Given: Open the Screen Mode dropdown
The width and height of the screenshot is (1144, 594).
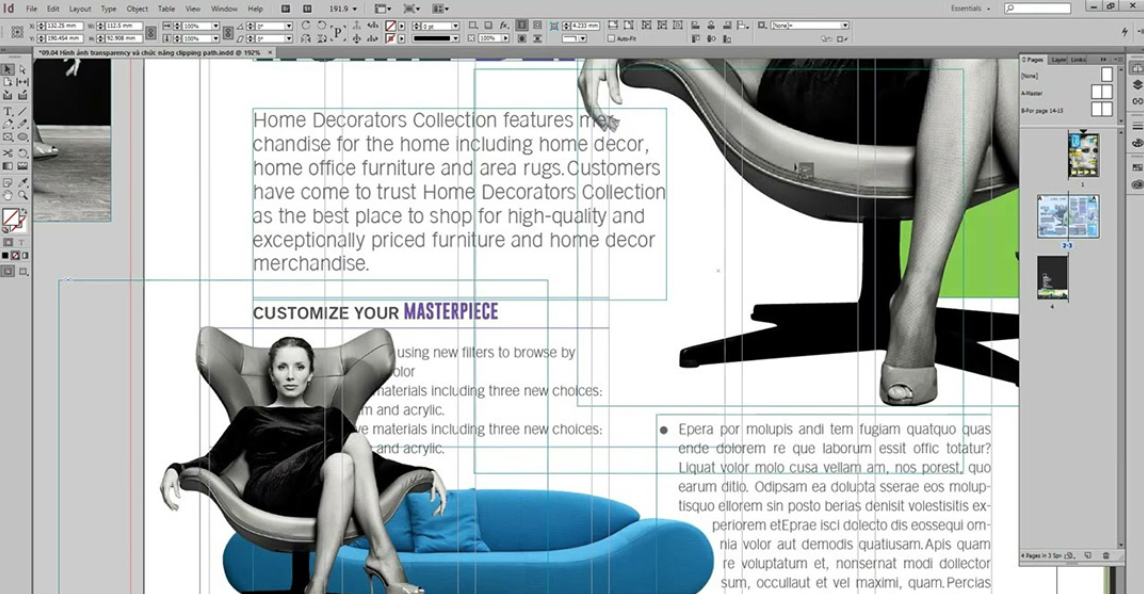Looking at the screenshot, I should coord(411,9).
